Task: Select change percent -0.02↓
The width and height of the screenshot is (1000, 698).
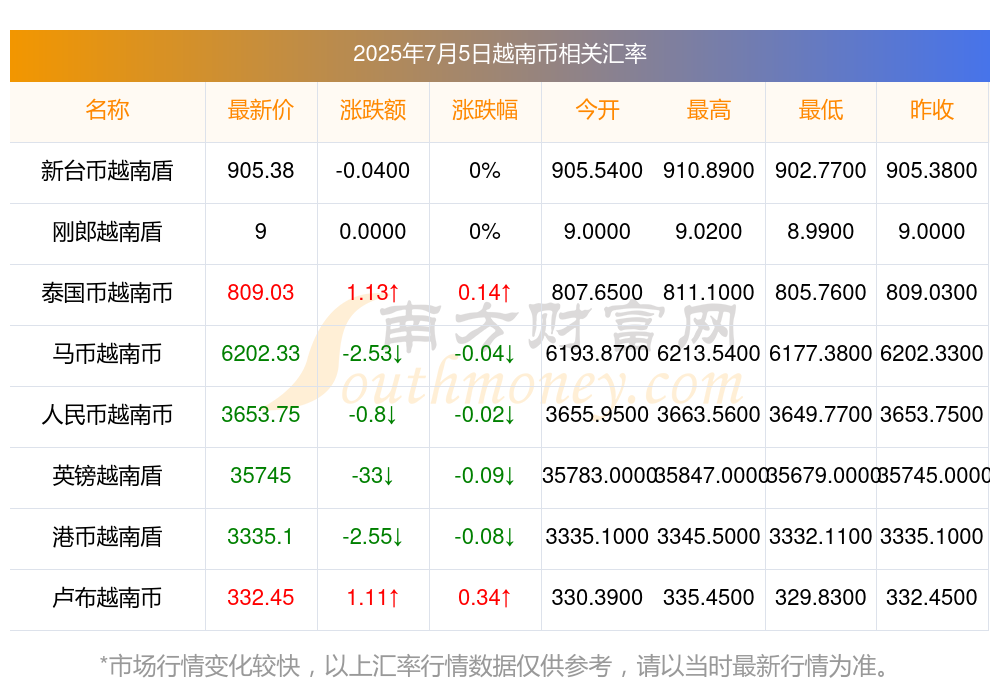Action: click(485, 415)
